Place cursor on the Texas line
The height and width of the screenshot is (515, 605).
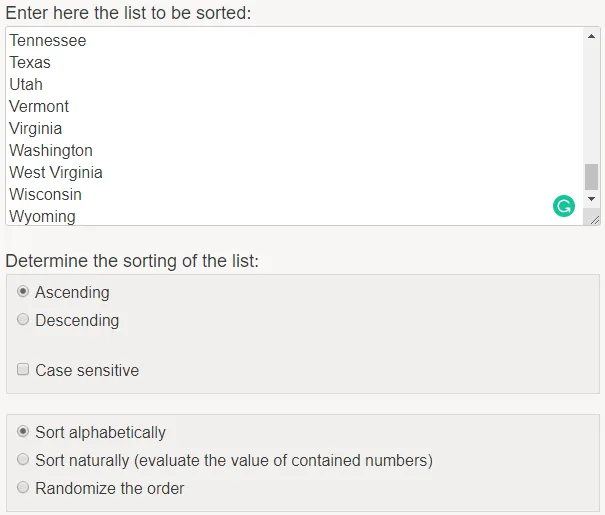pos(30,63)
